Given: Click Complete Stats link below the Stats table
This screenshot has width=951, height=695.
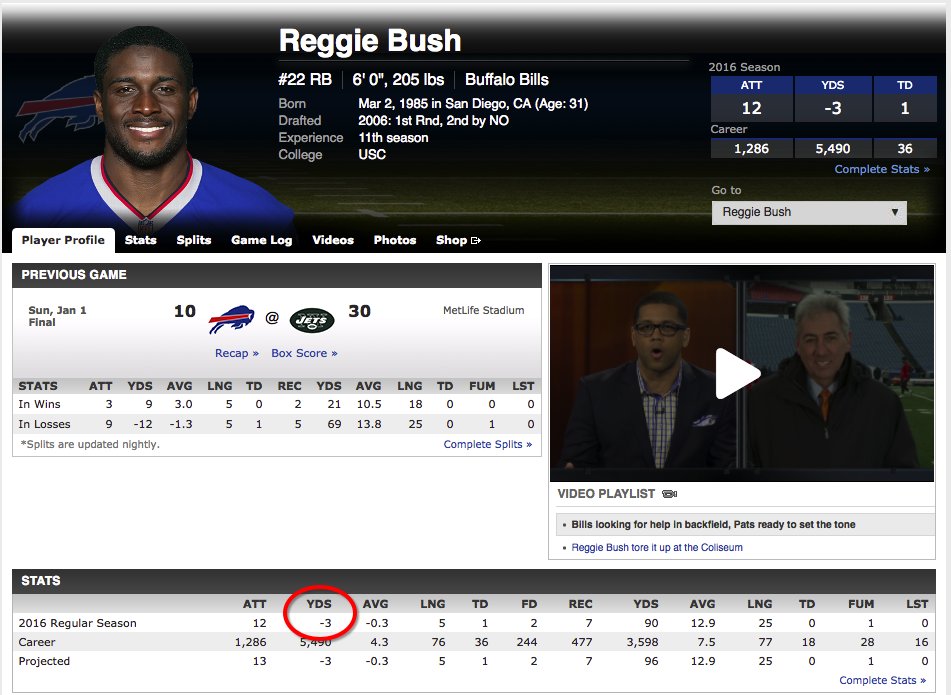Looking at the screenshot, I should coord(882,680).
